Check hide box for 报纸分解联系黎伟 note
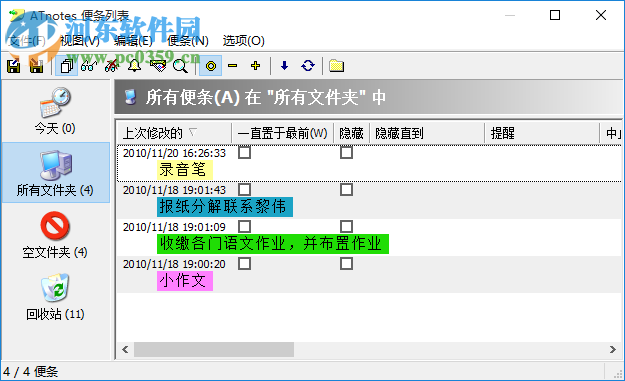625x381 pixels. pyautogui.click(x=346, y=189)
